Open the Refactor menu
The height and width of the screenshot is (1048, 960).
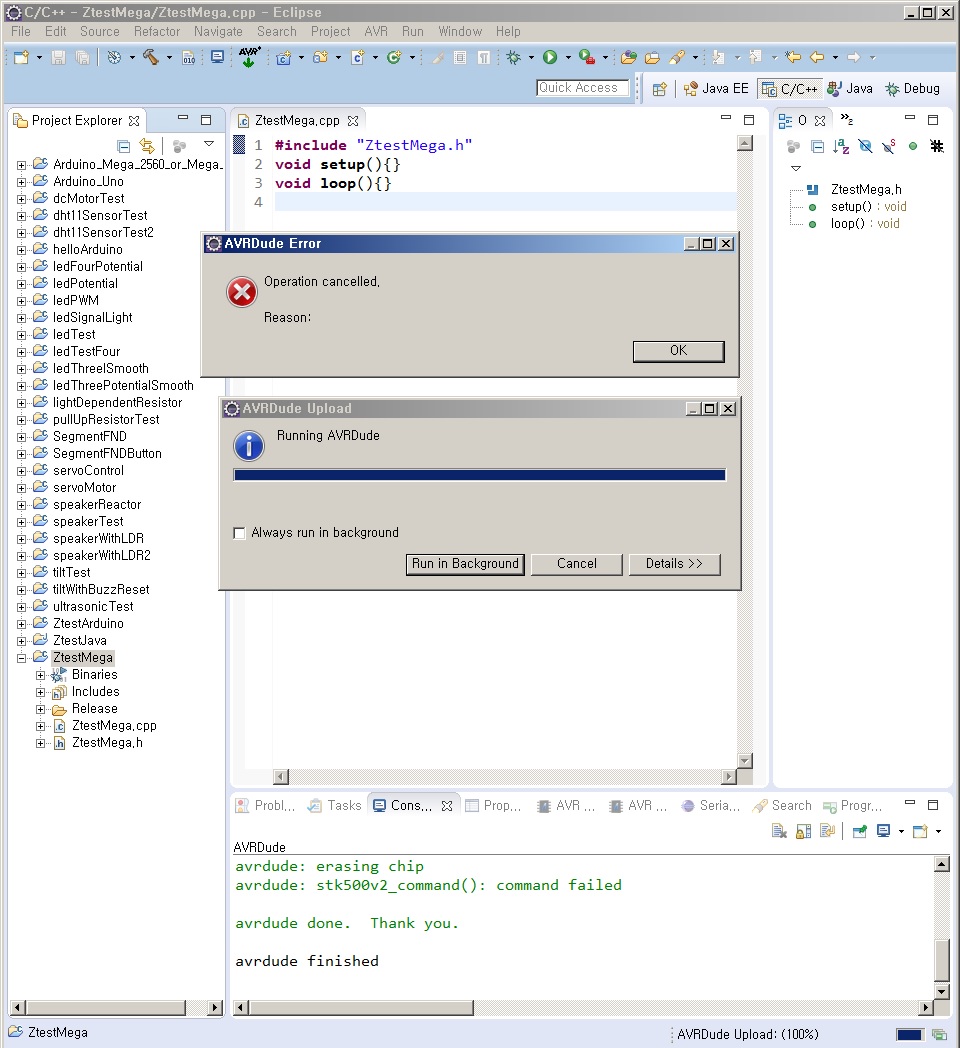[156, 31]
